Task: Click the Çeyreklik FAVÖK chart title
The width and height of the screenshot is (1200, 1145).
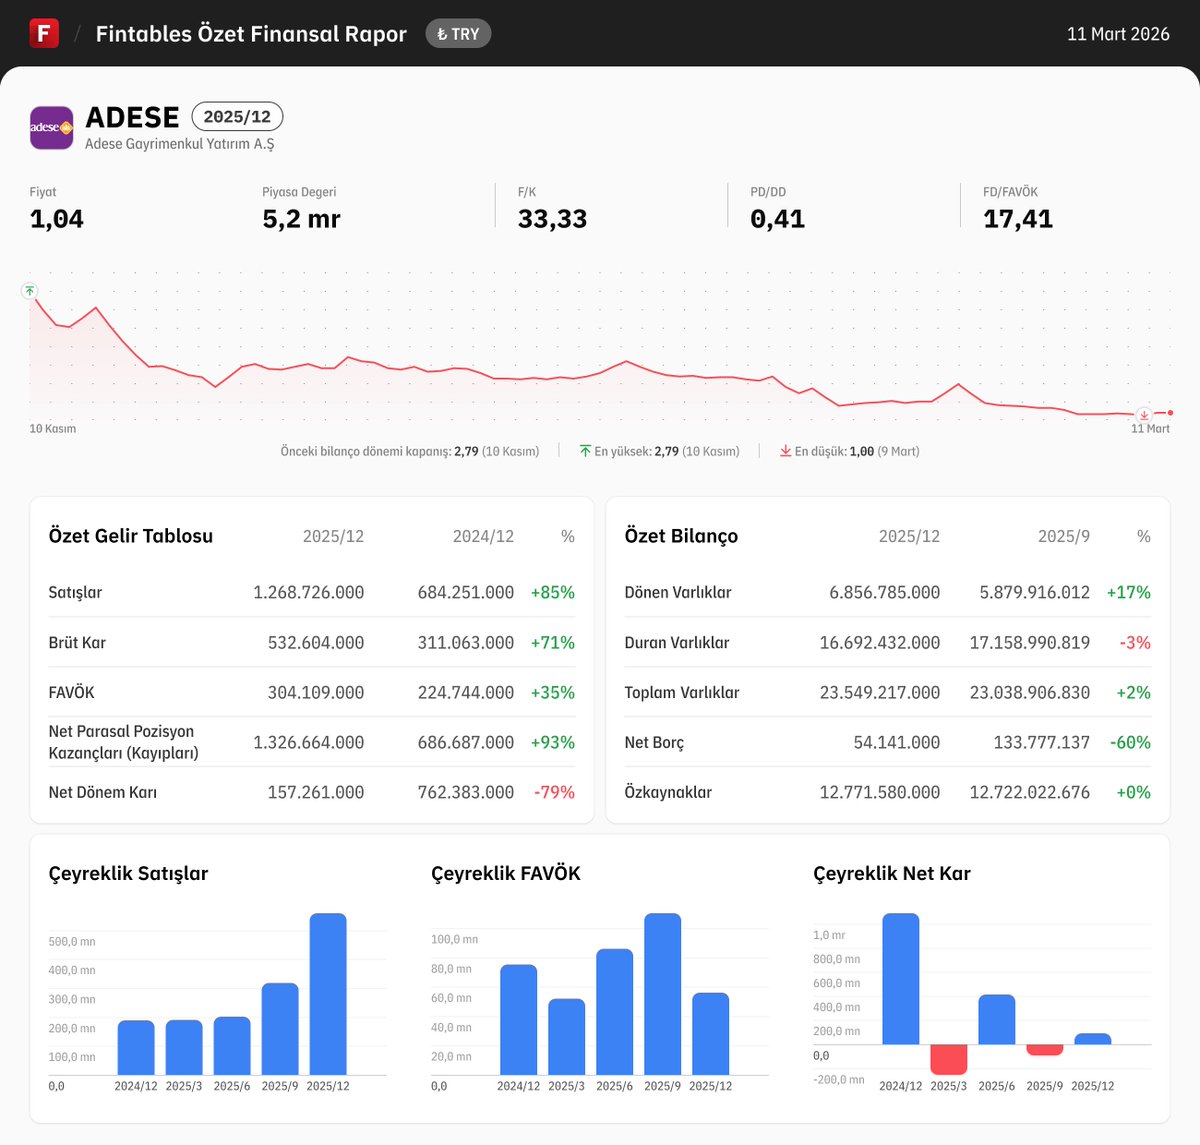Action: (506, 873)
